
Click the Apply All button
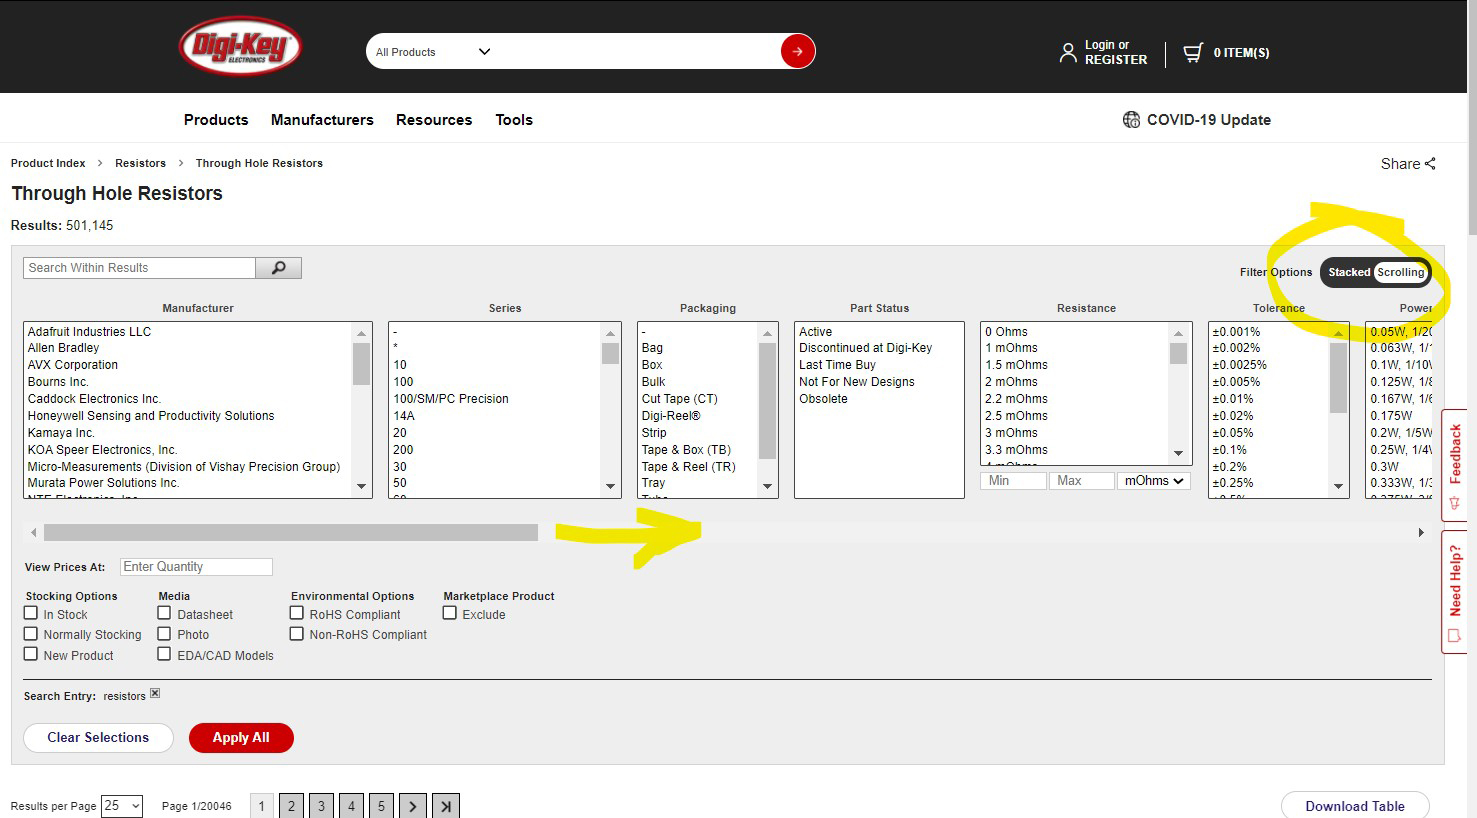(x=241, y=738)
